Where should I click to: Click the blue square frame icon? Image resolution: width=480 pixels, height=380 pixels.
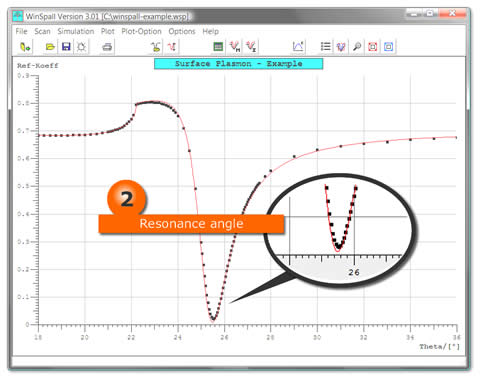pyautogui.click(x=389, y=47)
